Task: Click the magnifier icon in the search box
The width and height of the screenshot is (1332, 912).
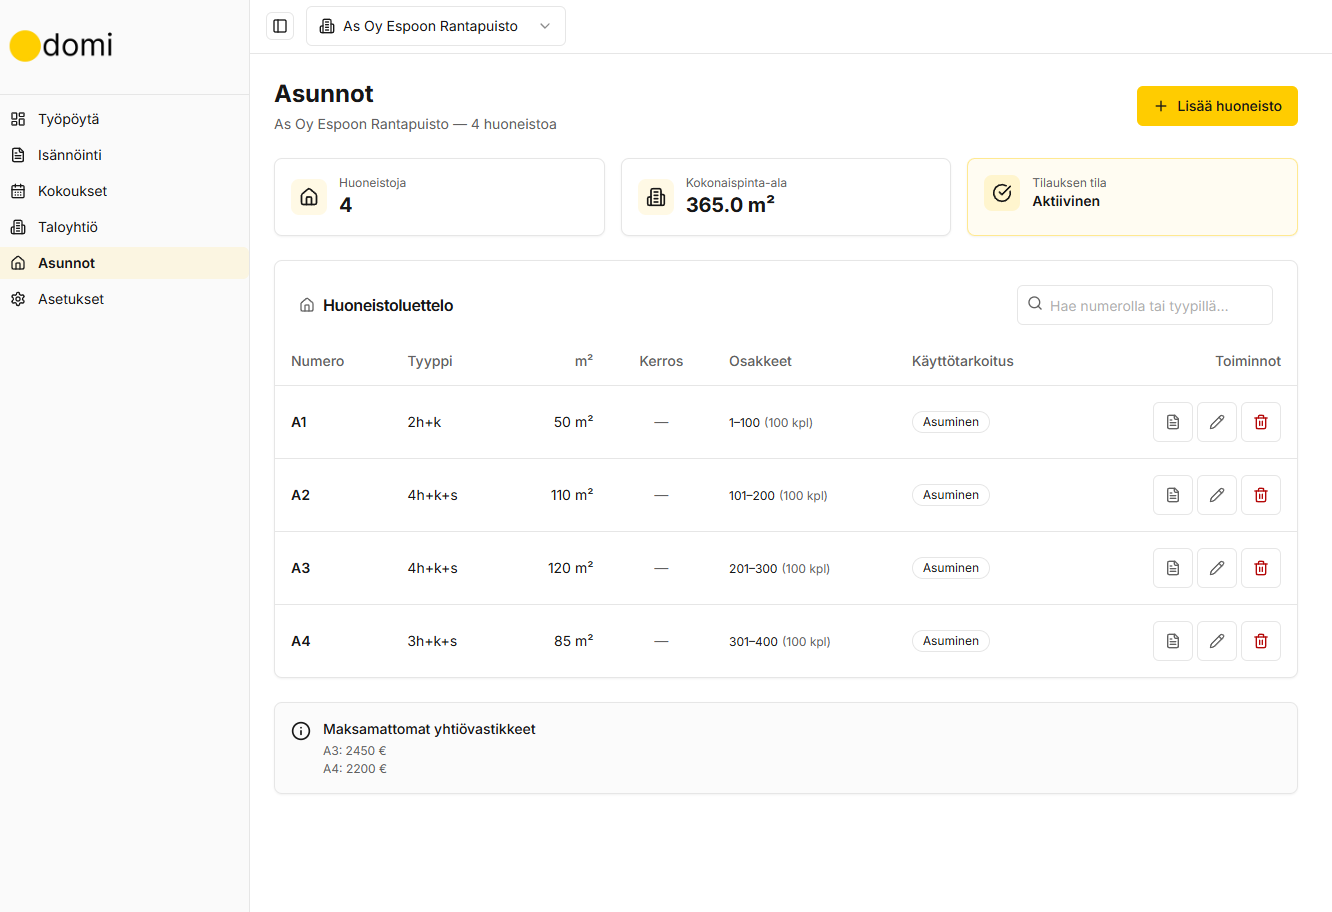Action: pos(1035,304)
